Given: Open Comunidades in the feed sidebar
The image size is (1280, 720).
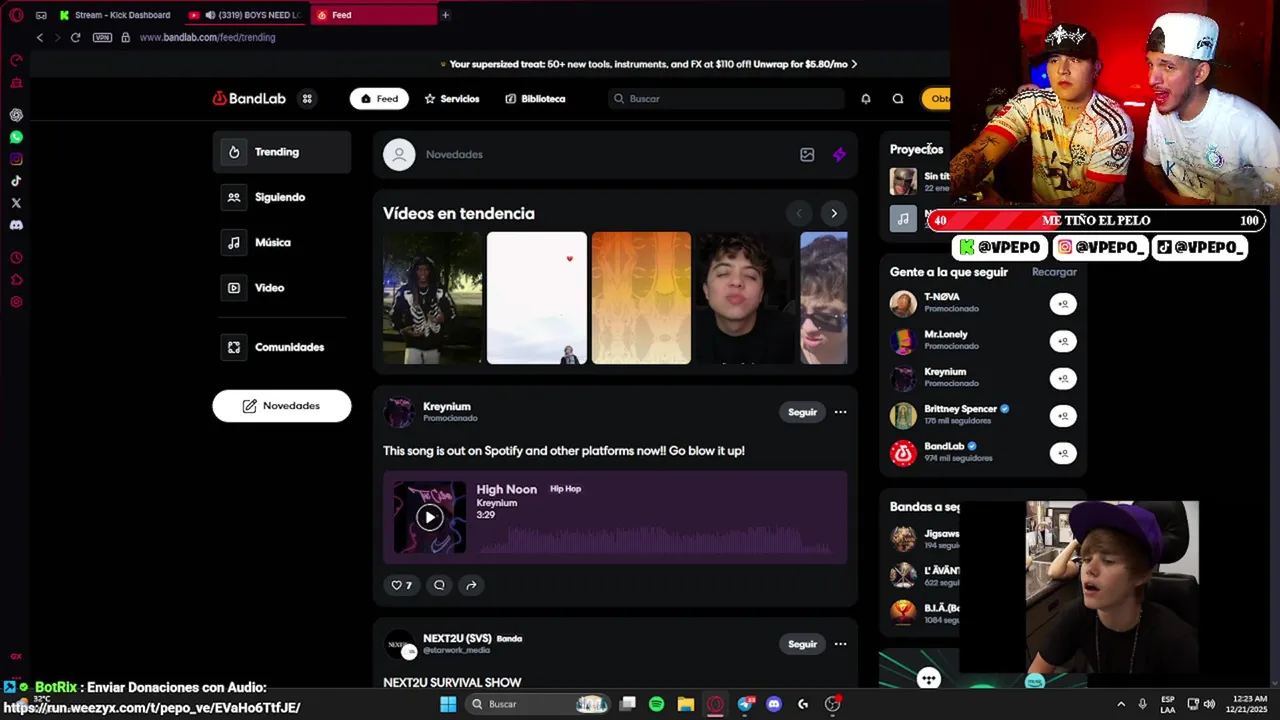Looking at the screenshot, I should 282,347.
